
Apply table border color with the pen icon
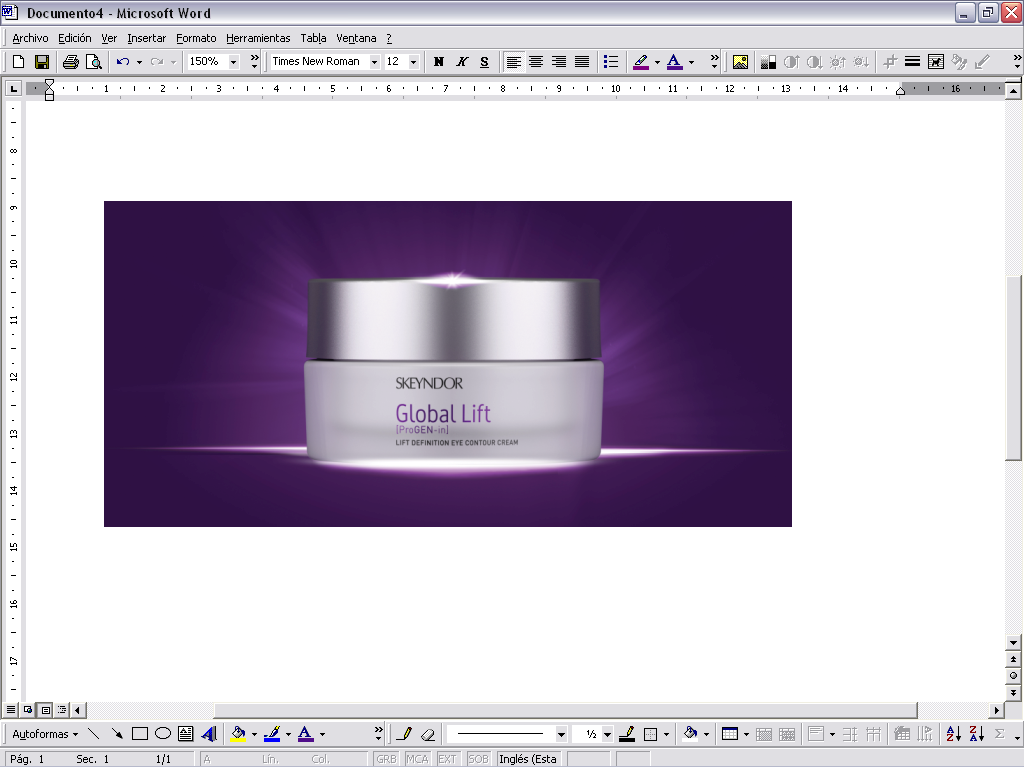(x=627, y=733)
